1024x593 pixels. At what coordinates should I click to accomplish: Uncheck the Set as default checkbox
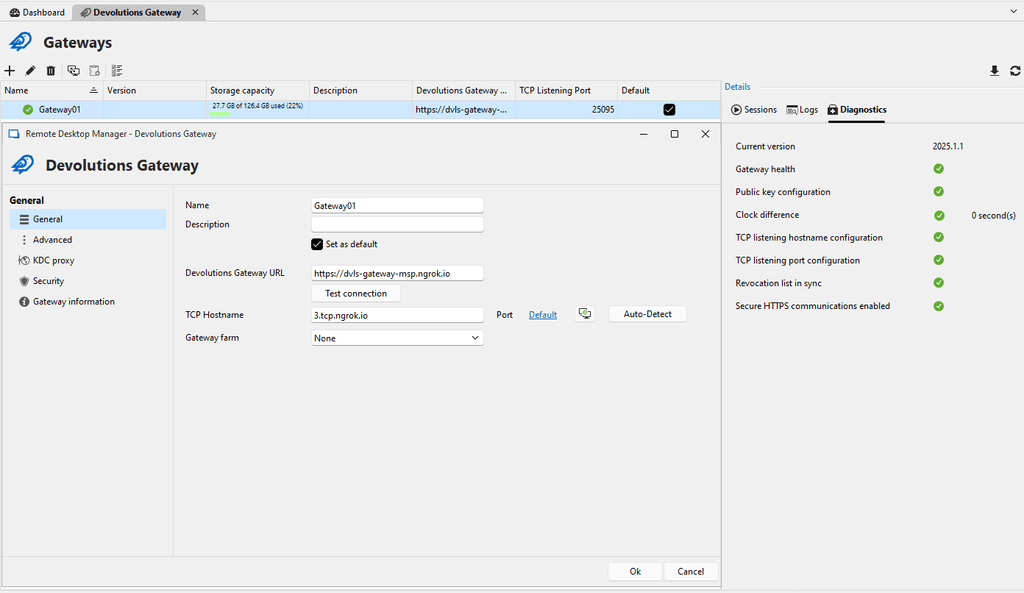[318, 244]
